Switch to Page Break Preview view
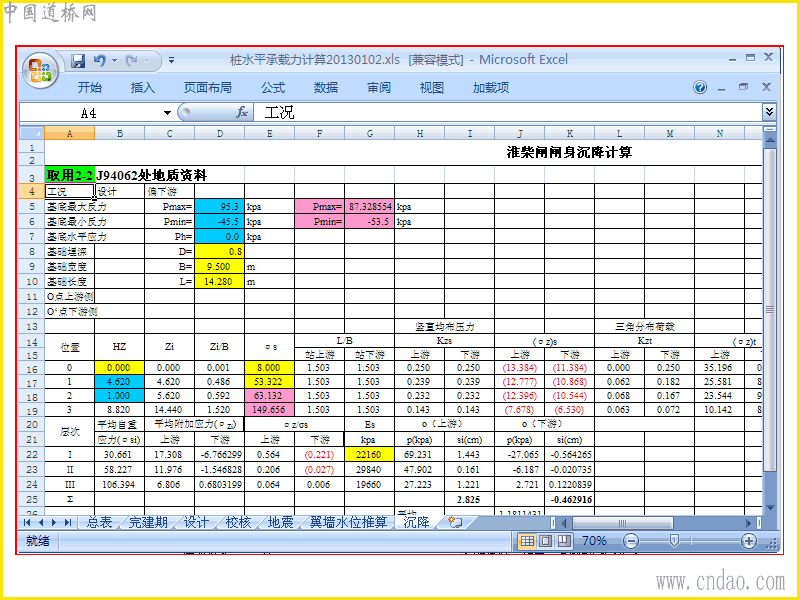 564,541
